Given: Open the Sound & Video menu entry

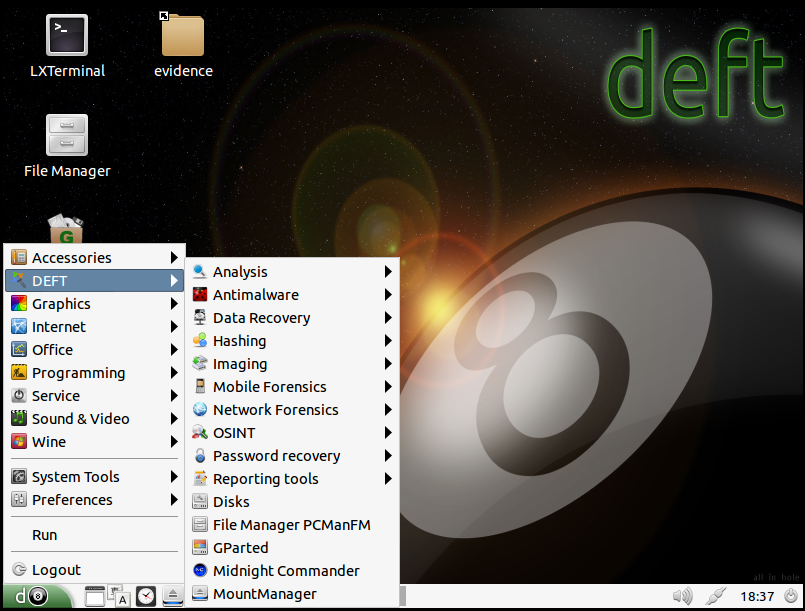Looking at the screenshot, I should pyautogui.click(x=94, y=418).
